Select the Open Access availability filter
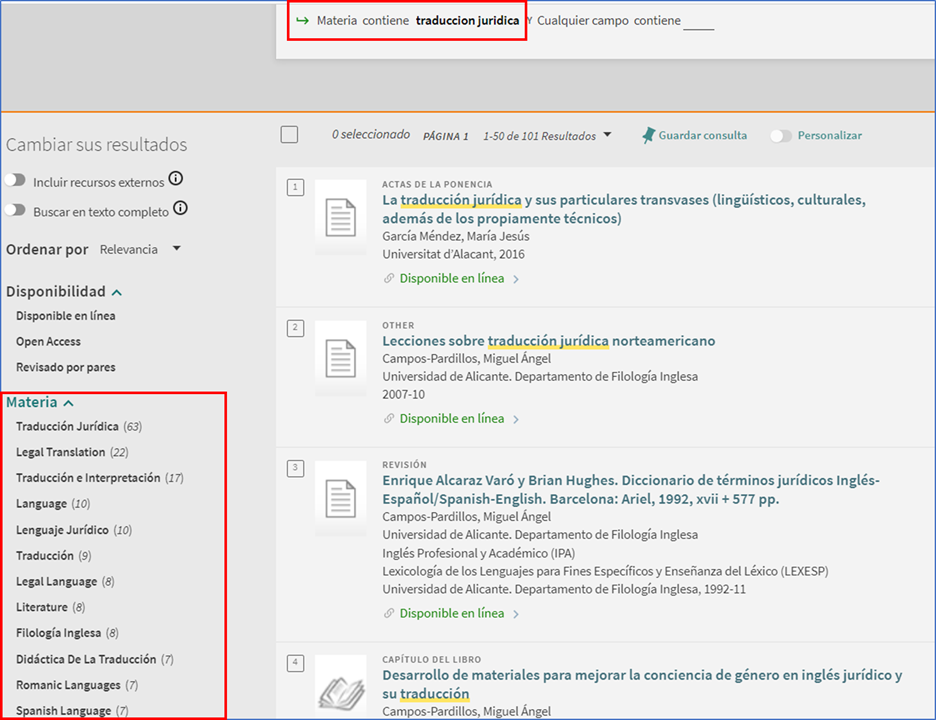This screenshot has width=936, height=720. [48, 341]
